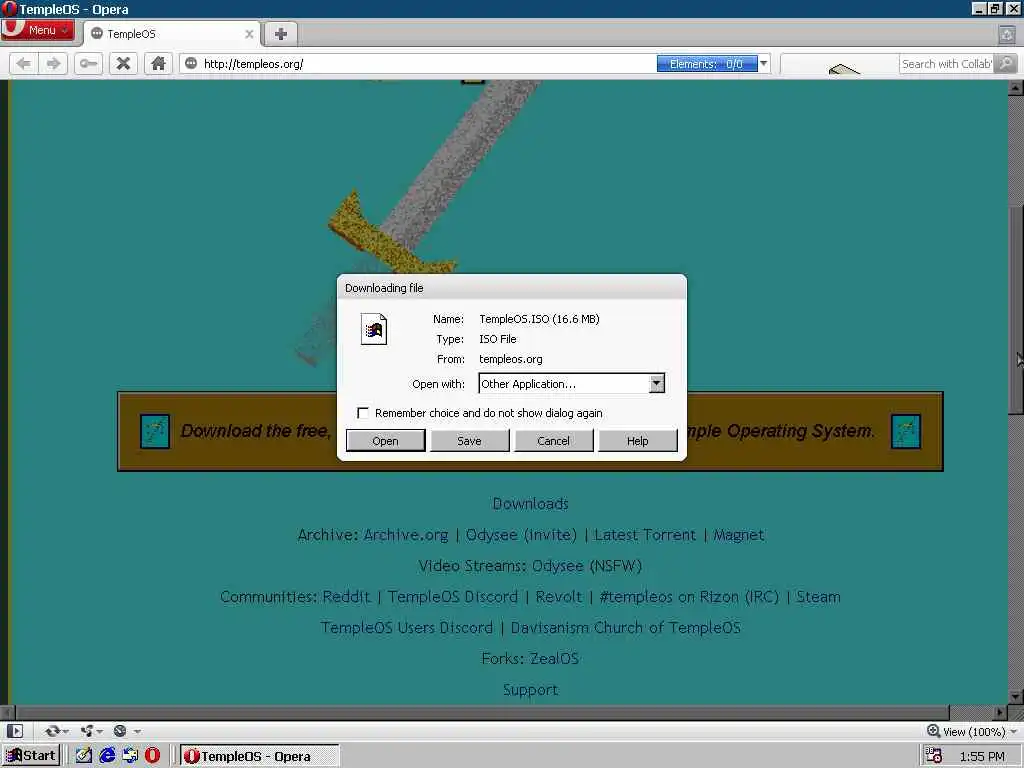Screen dimensions: 1024x768
Task: Click the right TempleOS icon in download banner
Action: [906, 431]
